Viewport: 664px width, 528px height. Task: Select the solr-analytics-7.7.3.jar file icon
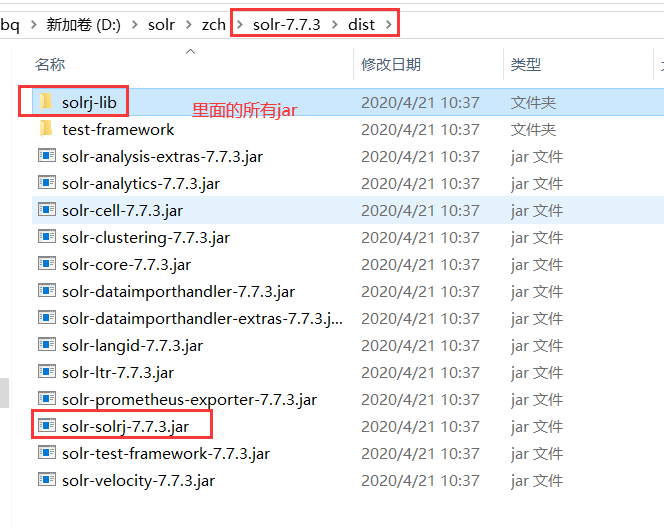coord(47,182)
